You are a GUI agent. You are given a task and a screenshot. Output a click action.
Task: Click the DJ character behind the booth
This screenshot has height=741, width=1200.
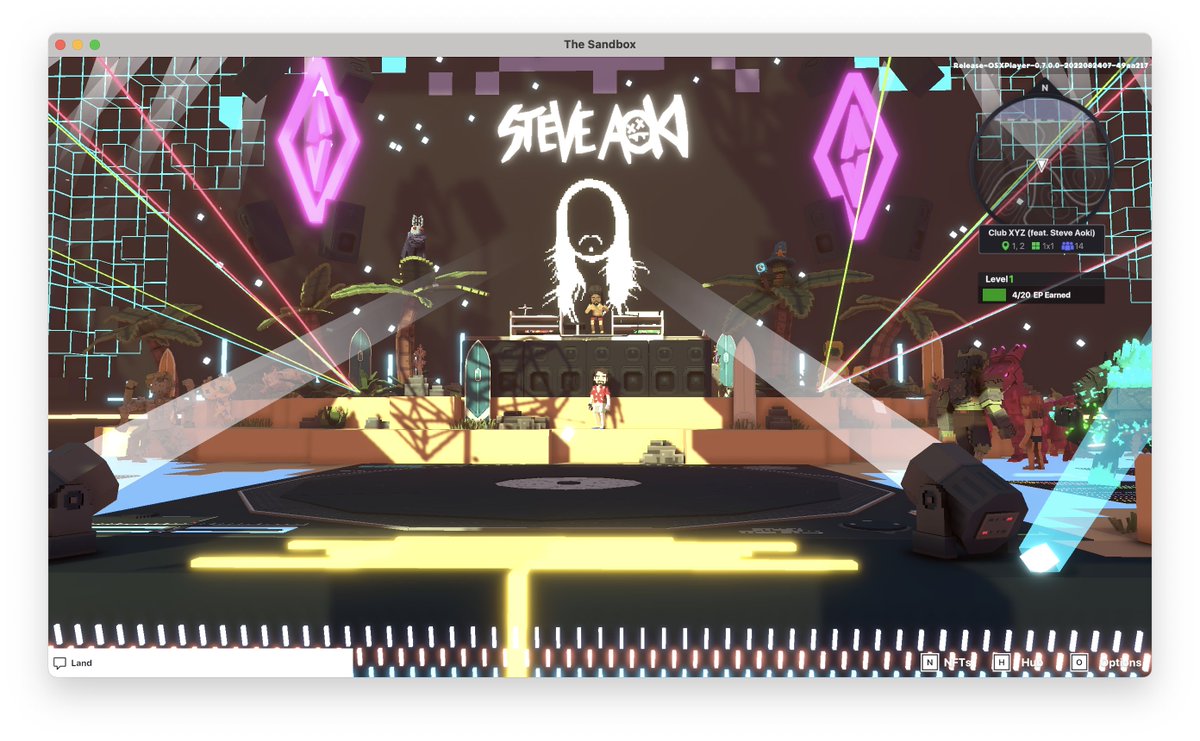[x=595, y=310]
